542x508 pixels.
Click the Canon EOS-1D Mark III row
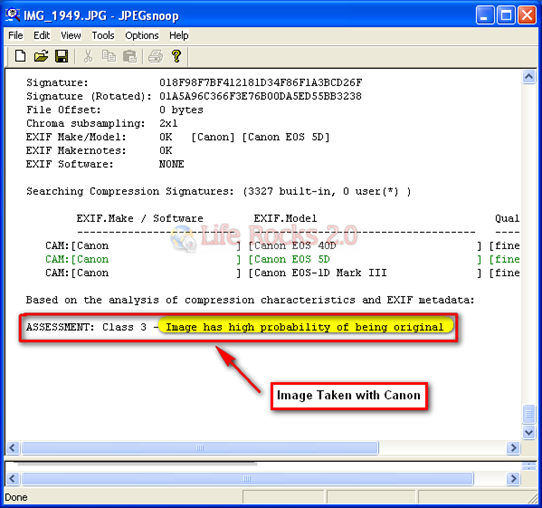(282, 273)
